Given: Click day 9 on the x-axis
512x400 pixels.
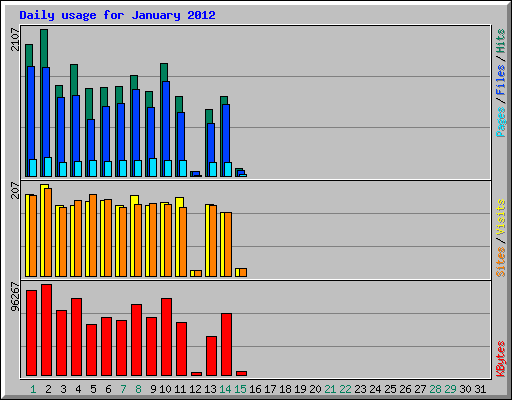Looking at the screenshot, I should (153, 389).
